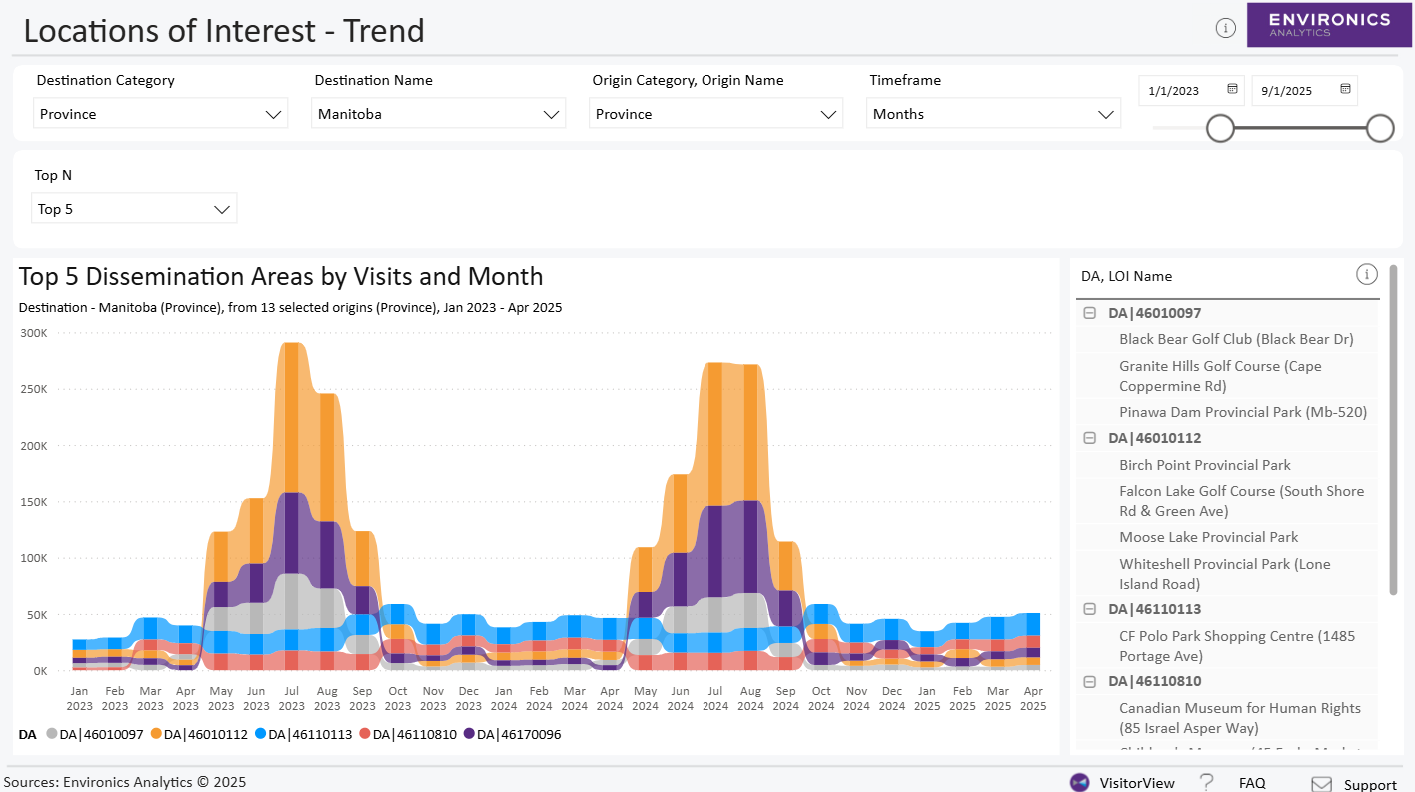Click the VisitorView icon in the footer
The image size is (1415, 792).
1079,782
